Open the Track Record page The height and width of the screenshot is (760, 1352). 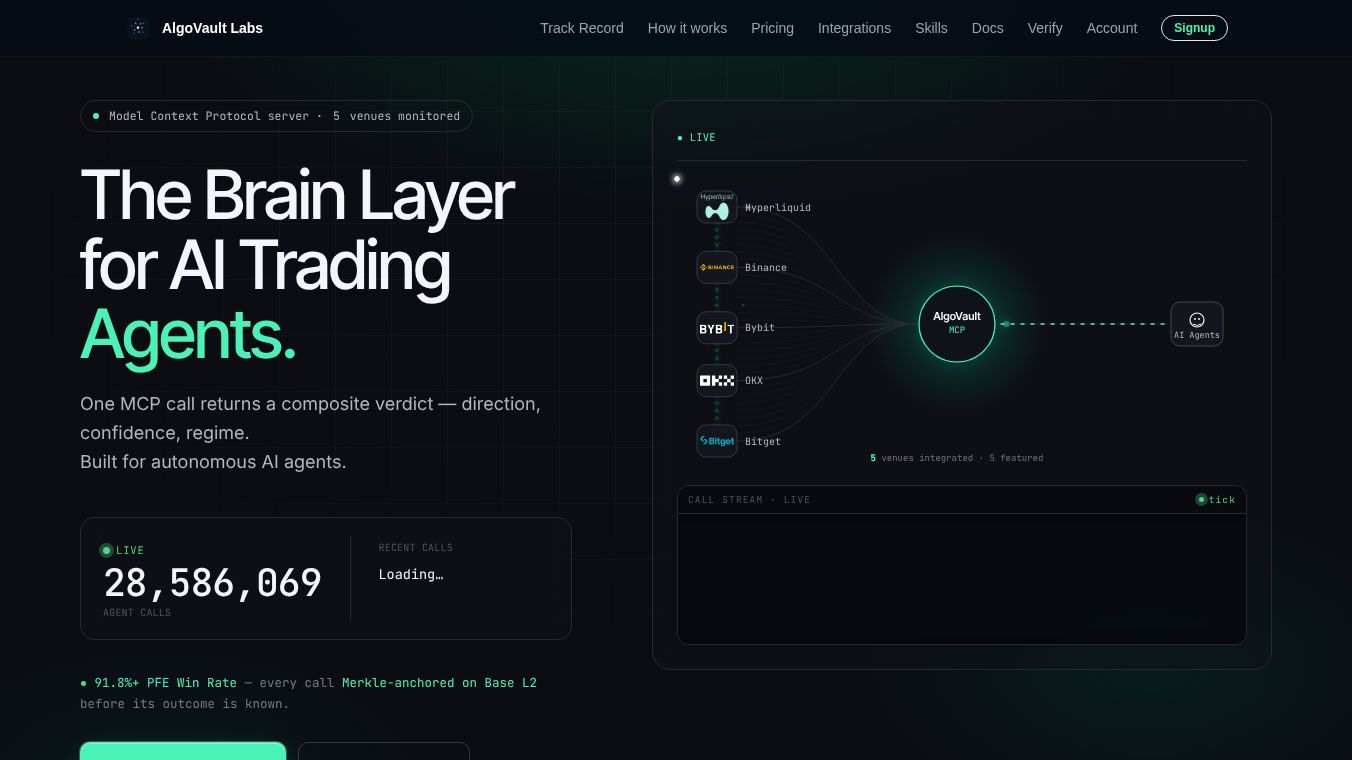(x=582, y=28)
